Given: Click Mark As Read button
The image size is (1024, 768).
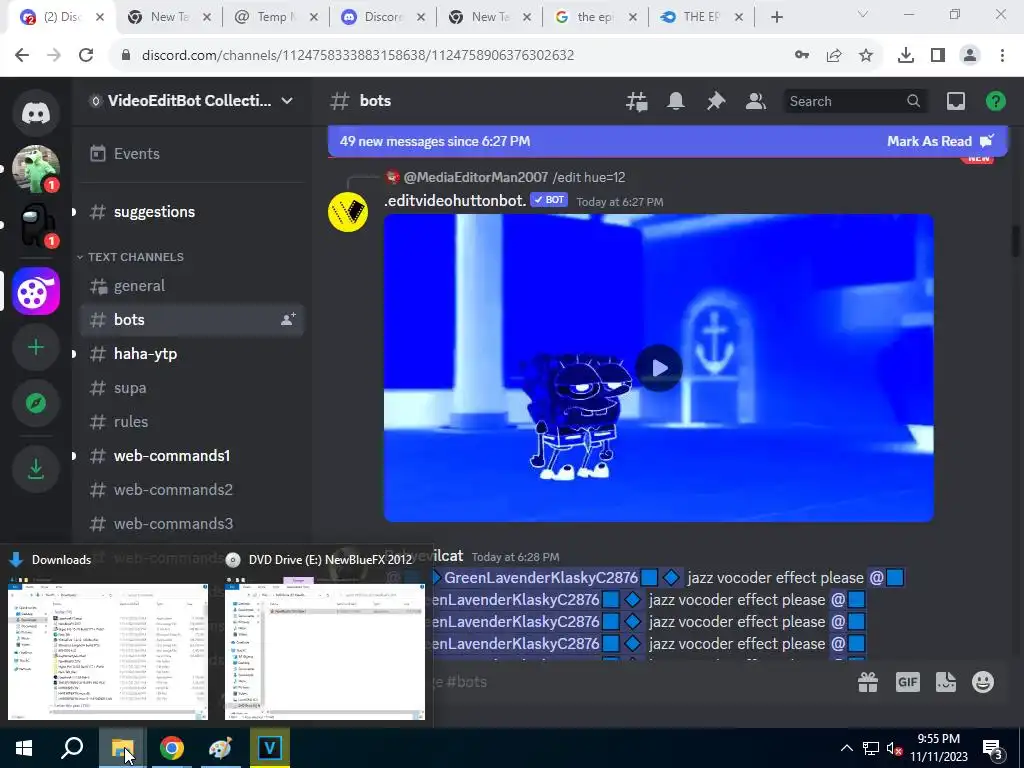Looking at the screenshot, I should [x=939, y=141].
